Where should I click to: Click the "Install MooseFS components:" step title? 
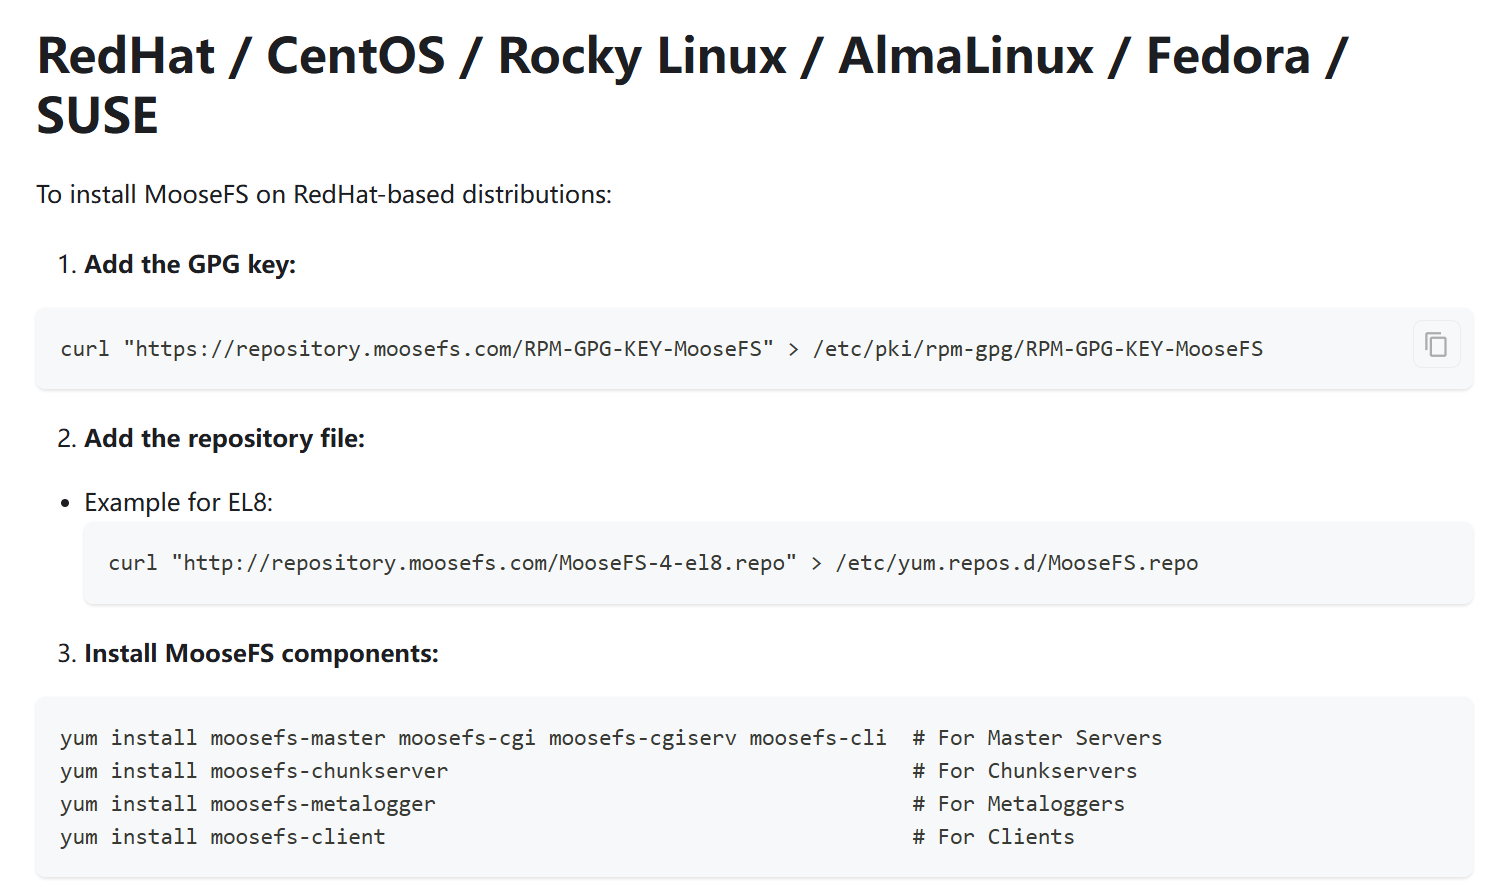pyautogui.click(x=262, y=653)
